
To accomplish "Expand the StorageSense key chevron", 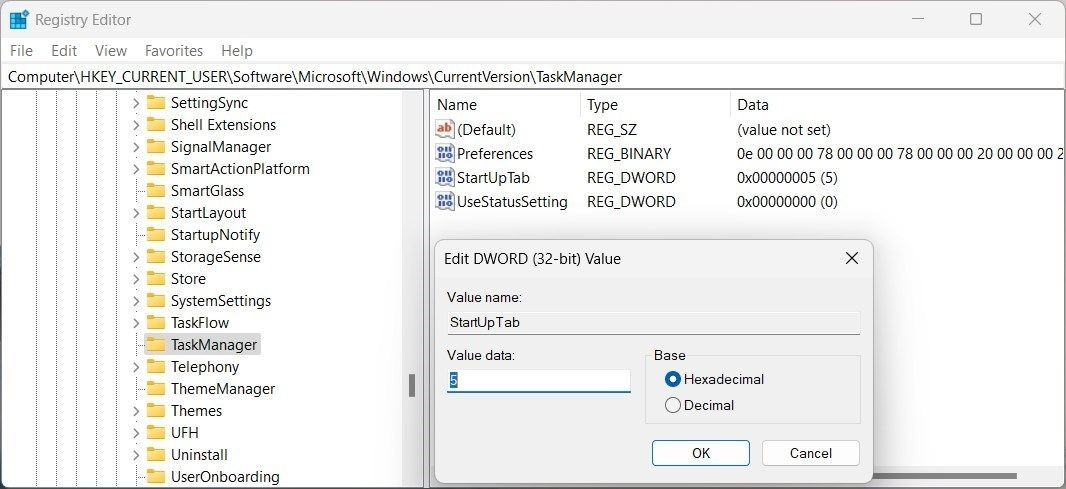I will click(136, 257).
